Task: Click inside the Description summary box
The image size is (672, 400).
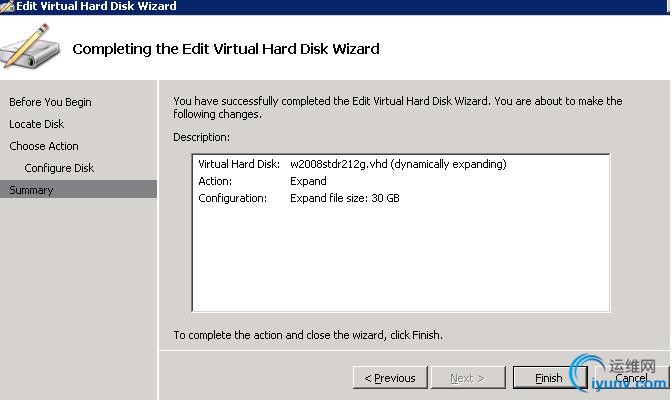Action: coord(400,260)
